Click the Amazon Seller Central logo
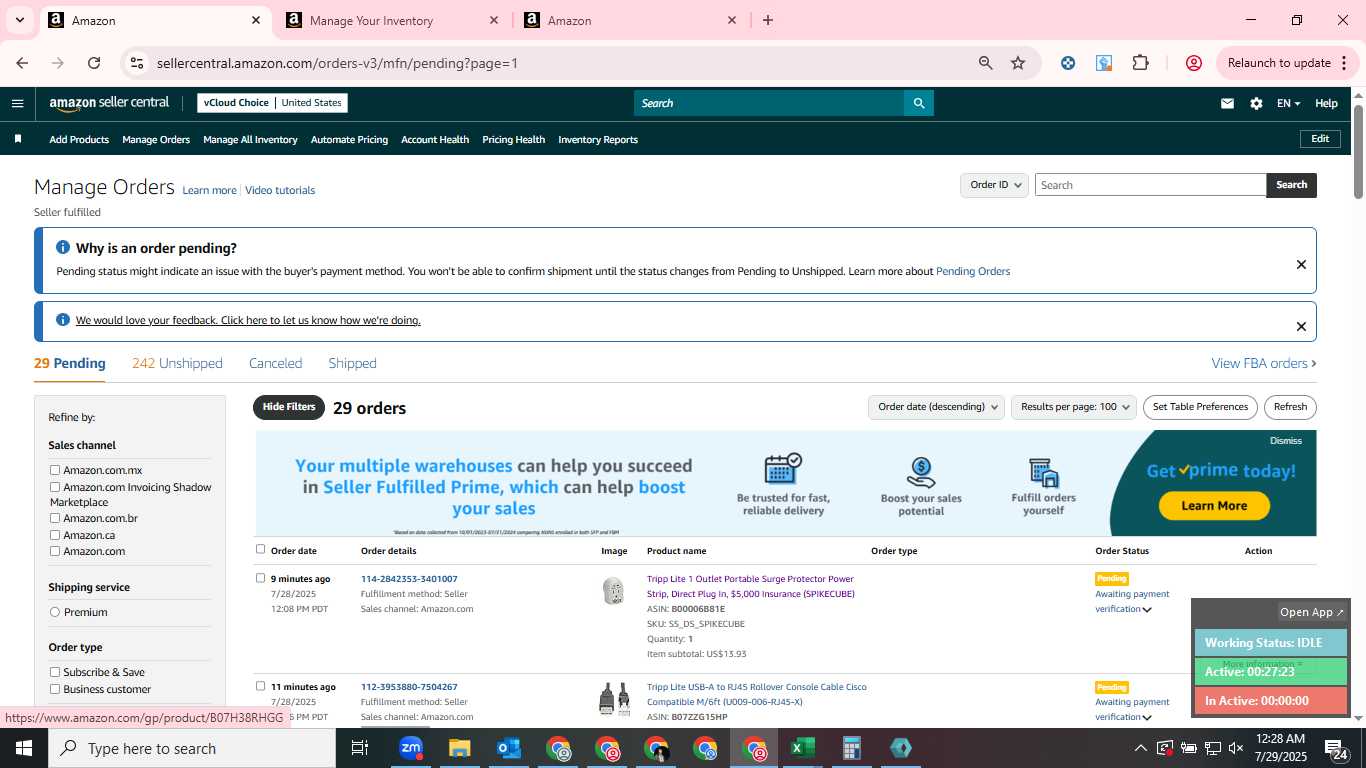This screenshot has height=768, width=1366. click(x=109, y=103)
